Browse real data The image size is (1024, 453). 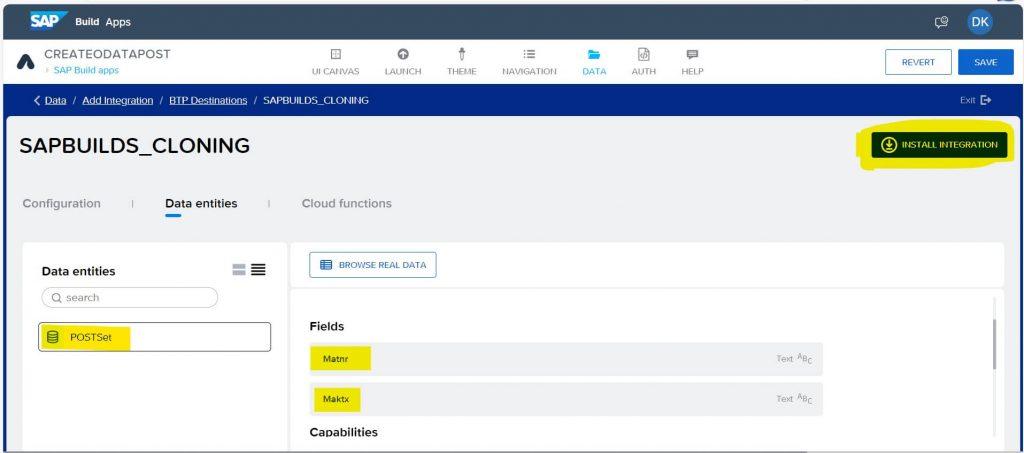[373, 265]
